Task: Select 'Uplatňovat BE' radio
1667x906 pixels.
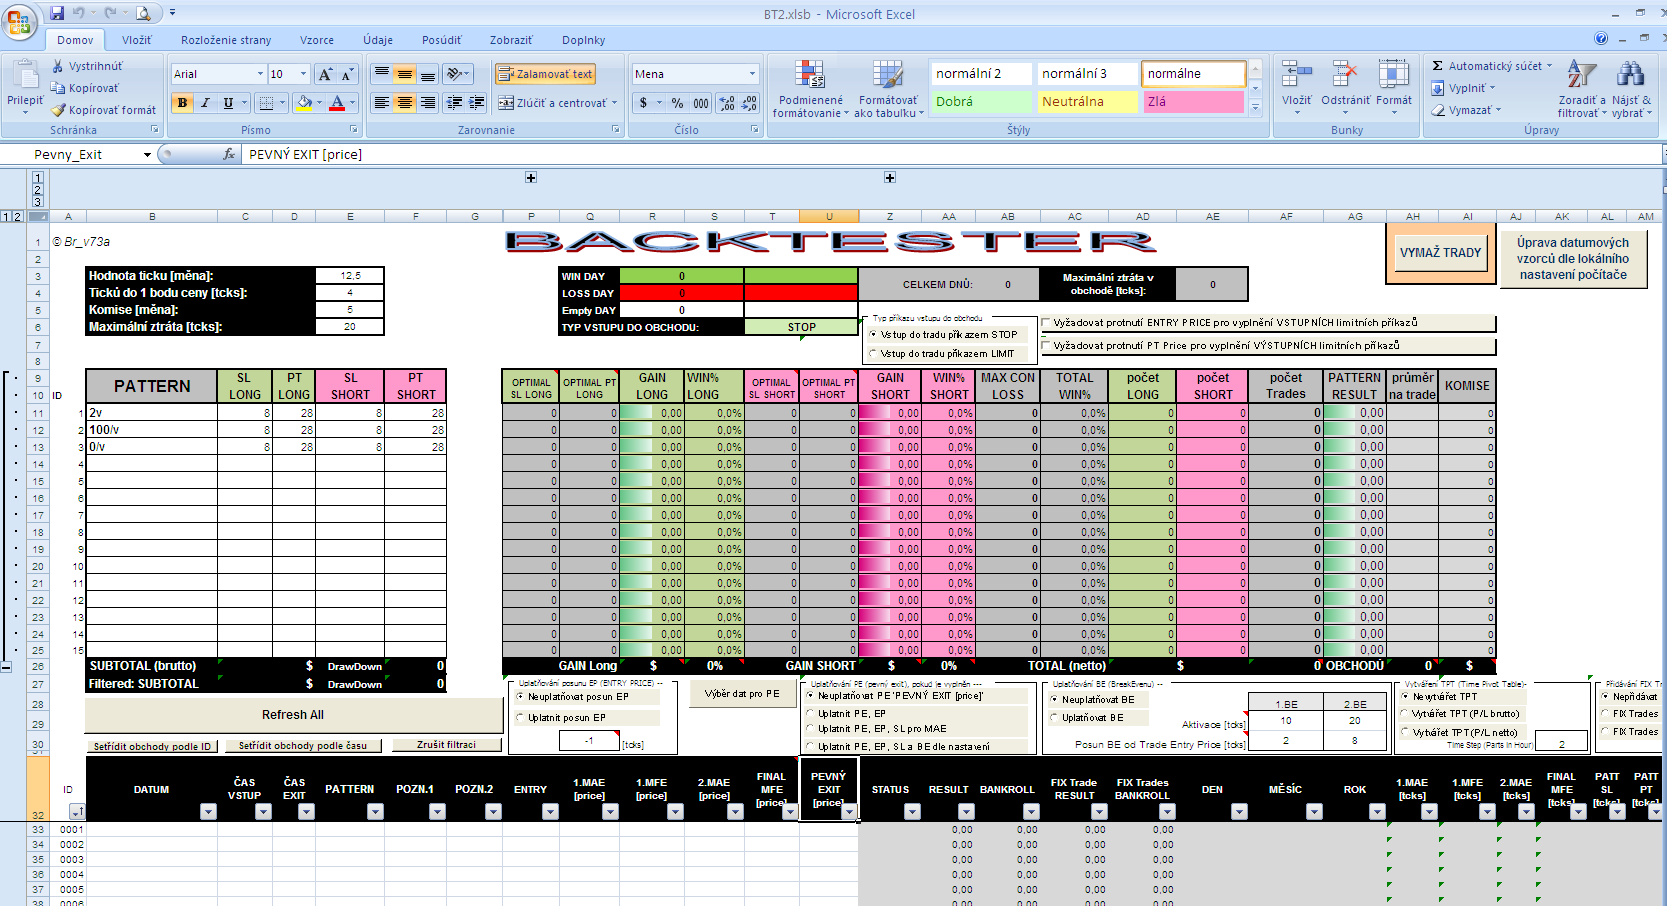Action: coord(1054,718)
